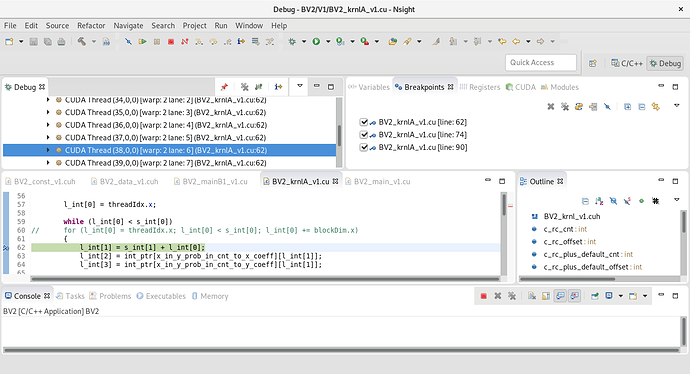Click the Resume icon in main toolbar
Screen dimensions: 690x374
click(142, 41)
